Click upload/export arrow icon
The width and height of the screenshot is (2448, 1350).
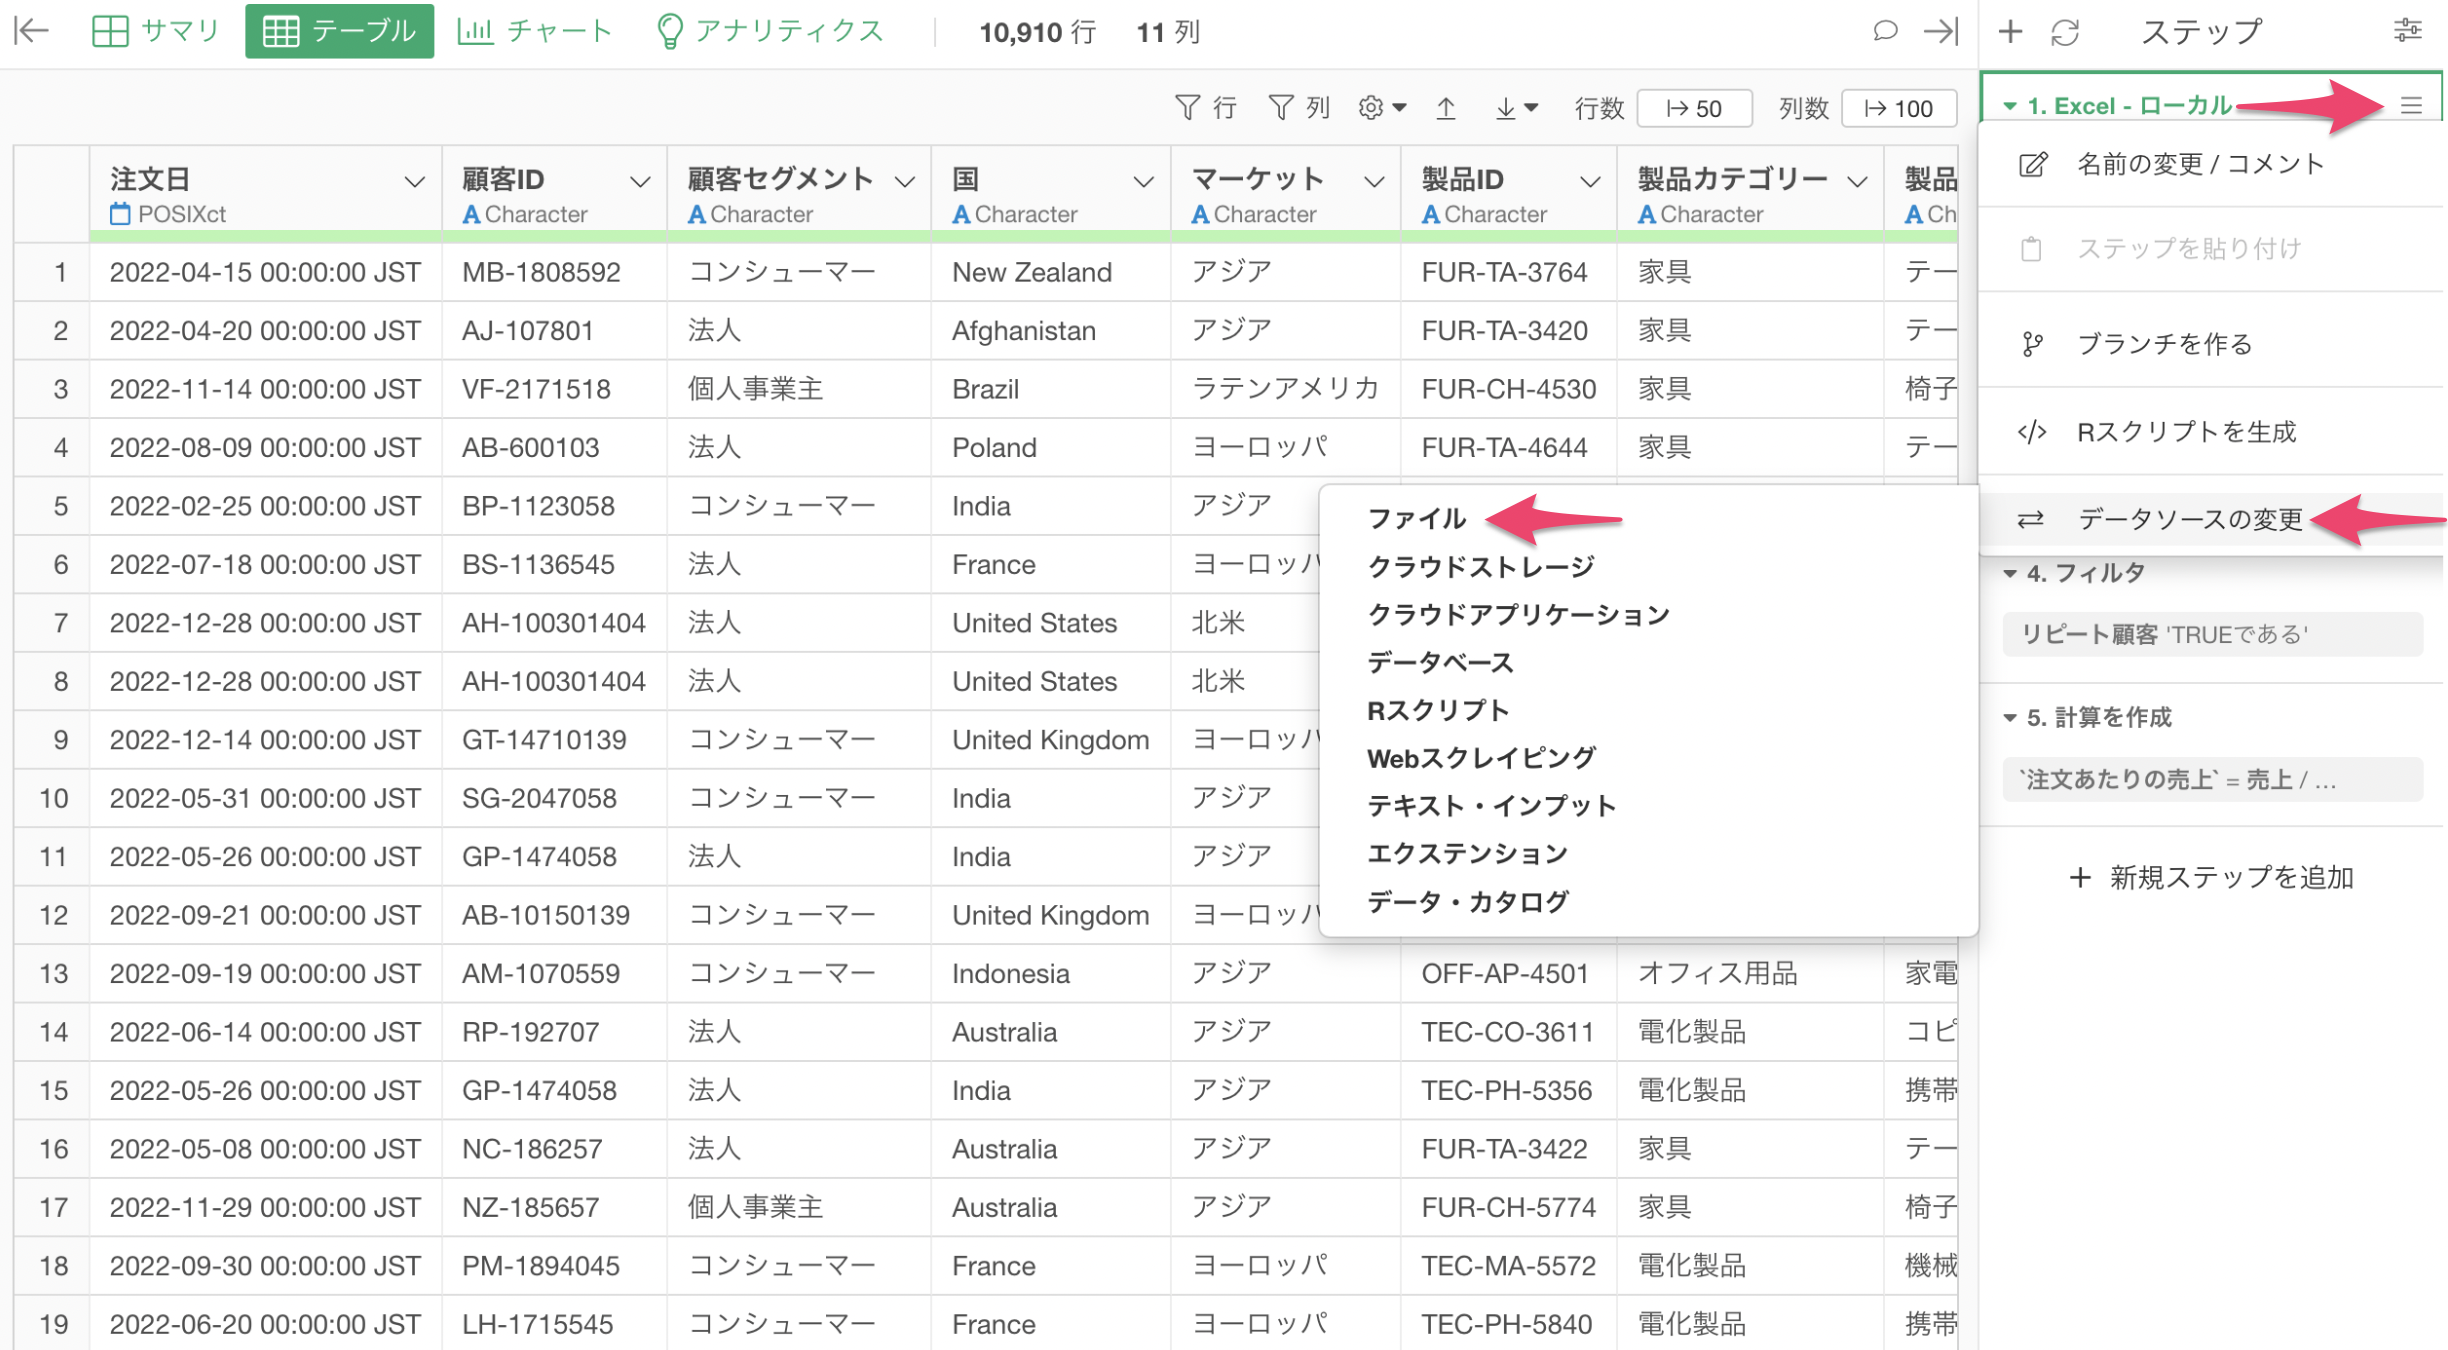1446,107
